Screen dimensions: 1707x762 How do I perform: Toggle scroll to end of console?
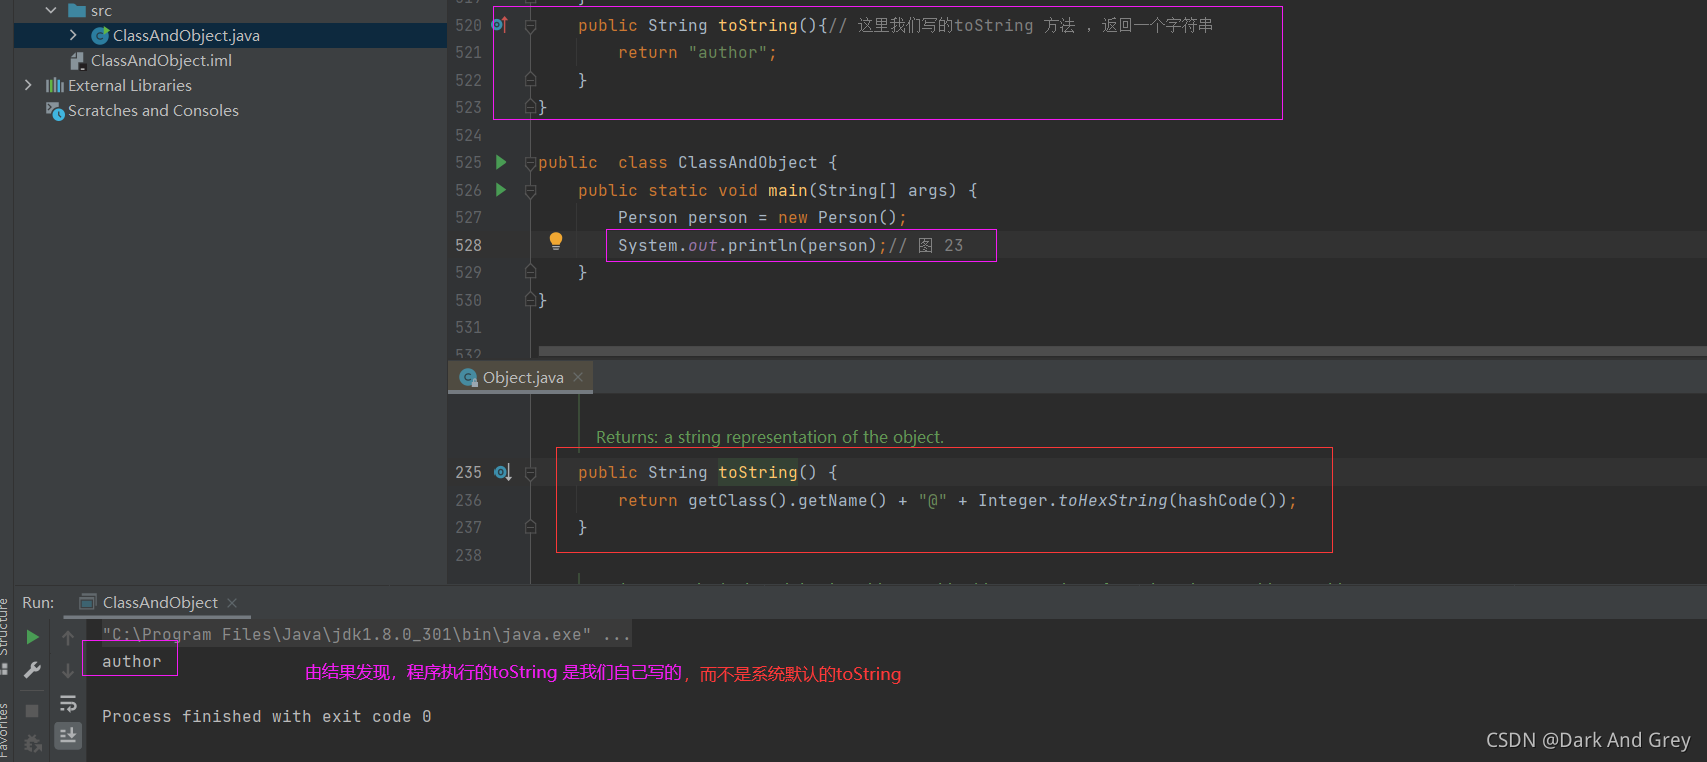tap(68, 736)
